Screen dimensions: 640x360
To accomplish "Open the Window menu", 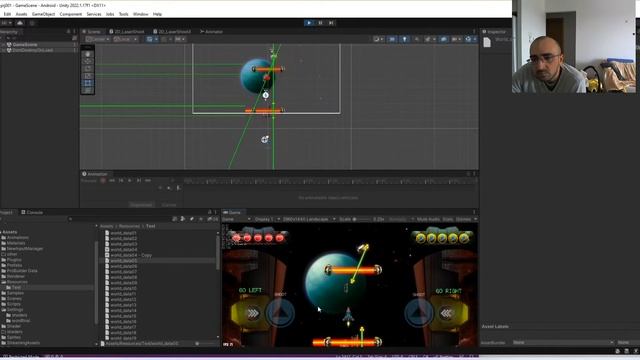I will [140, 14].
